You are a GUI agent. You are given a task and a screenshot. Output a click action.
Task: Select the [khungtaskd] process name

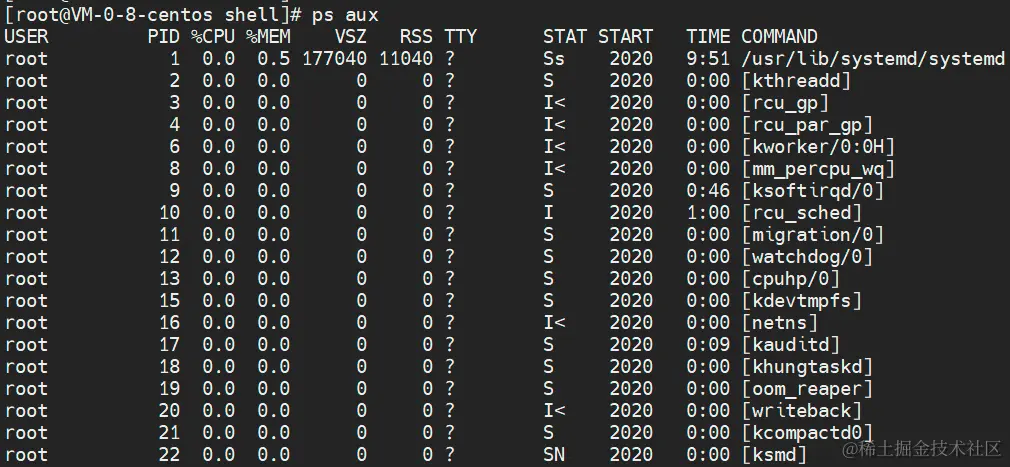(x=807, y=367)
